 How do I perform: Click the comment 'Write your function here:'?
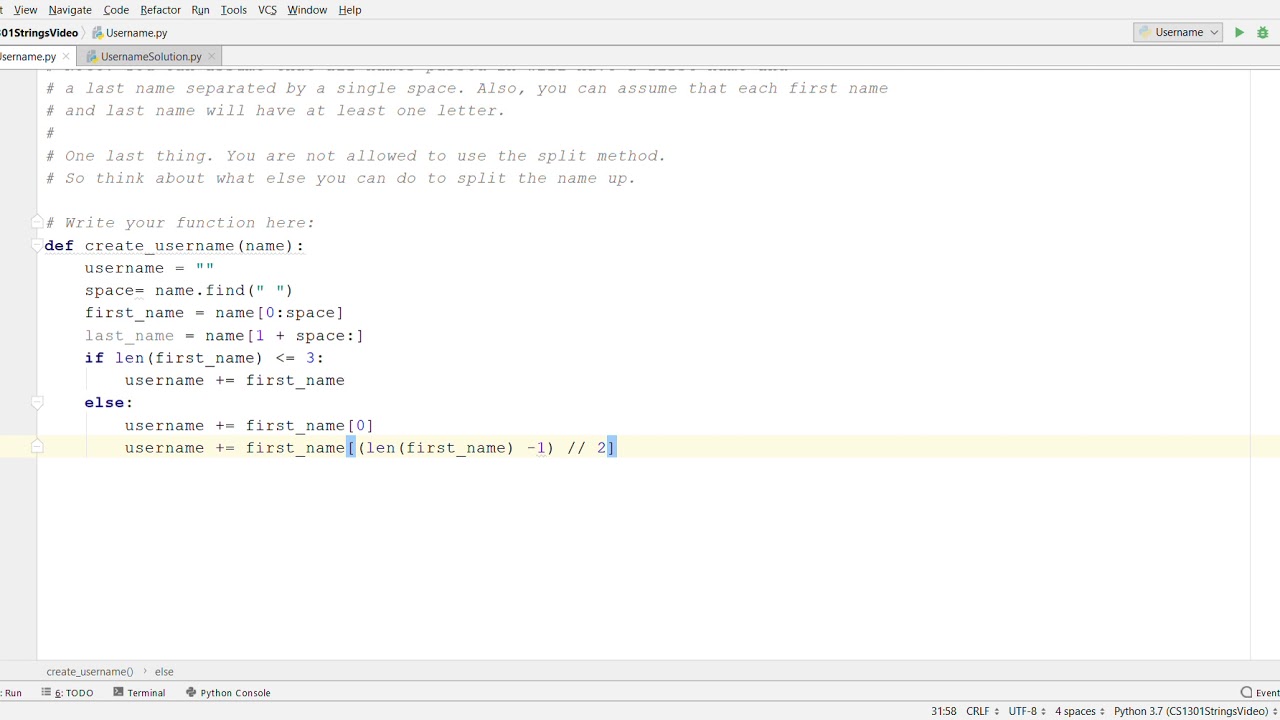(x=180, y=223)
